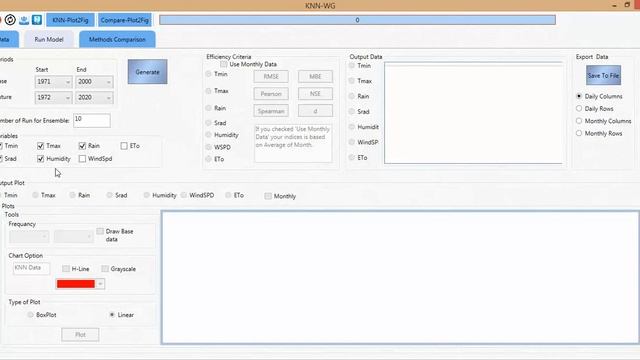This screenshot has width=640, height=360.
Task: Open the base period End 2000 dropdown
Action: (94, 82)
